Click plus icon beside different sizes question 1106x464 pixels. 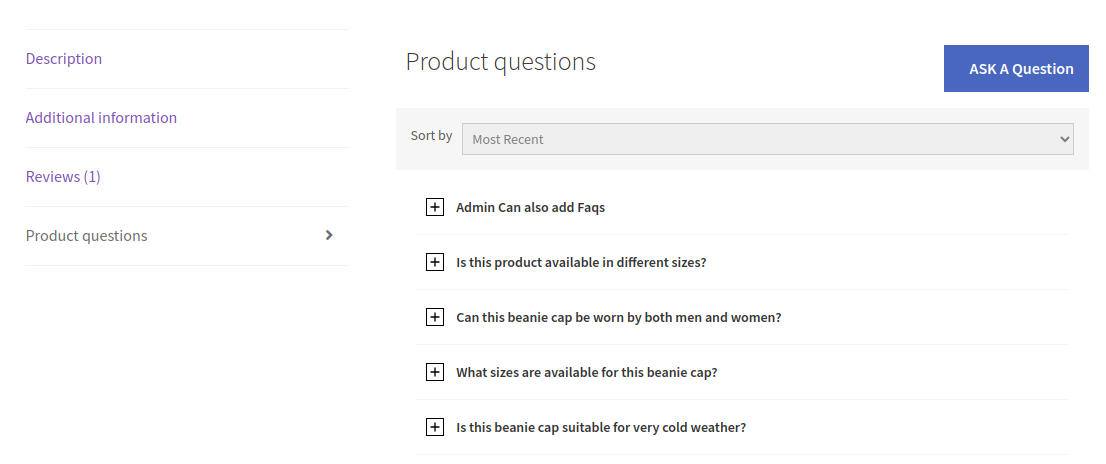click(x=434, y=262)
